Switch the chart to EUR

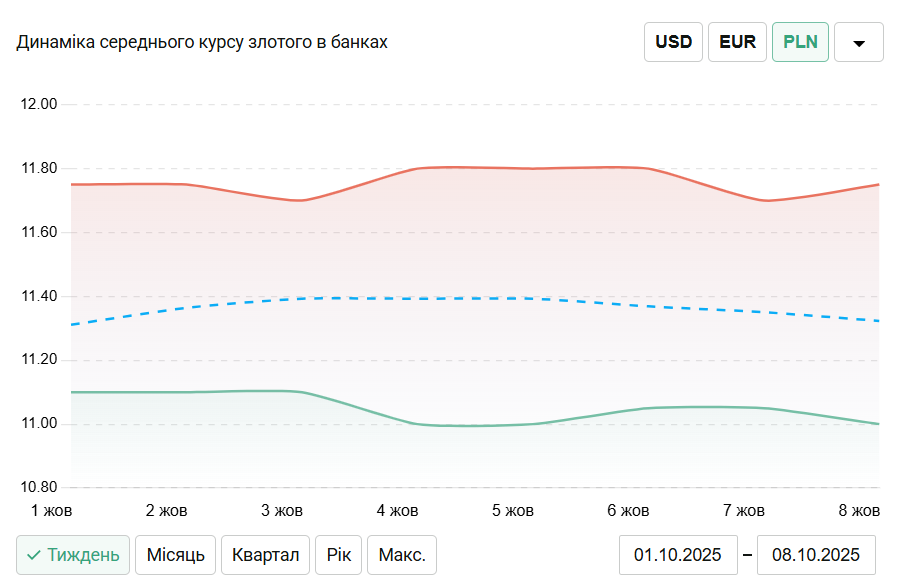pos(737,43)
